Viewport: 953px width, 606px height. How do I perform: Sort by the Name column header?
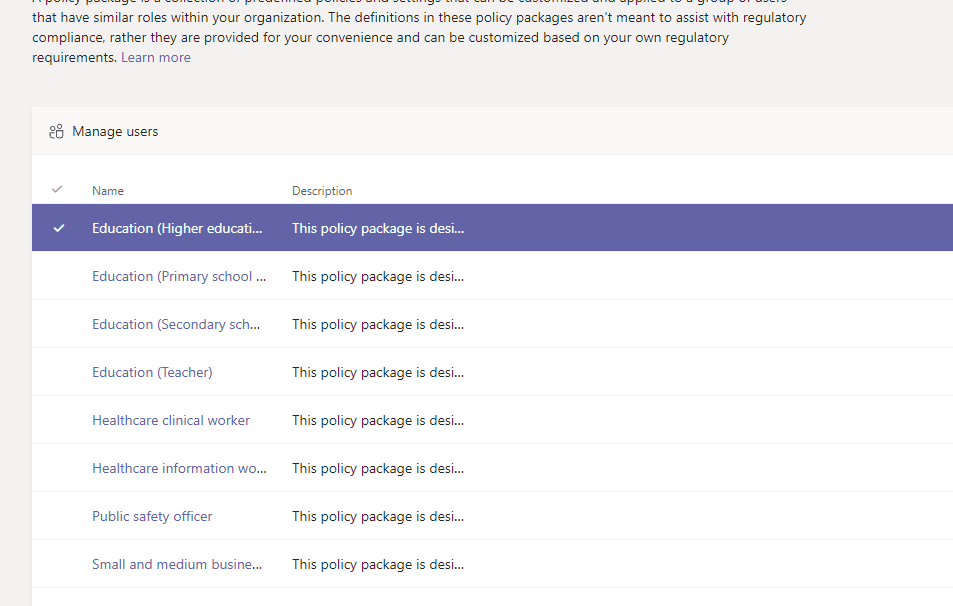(x=108, y=191)
